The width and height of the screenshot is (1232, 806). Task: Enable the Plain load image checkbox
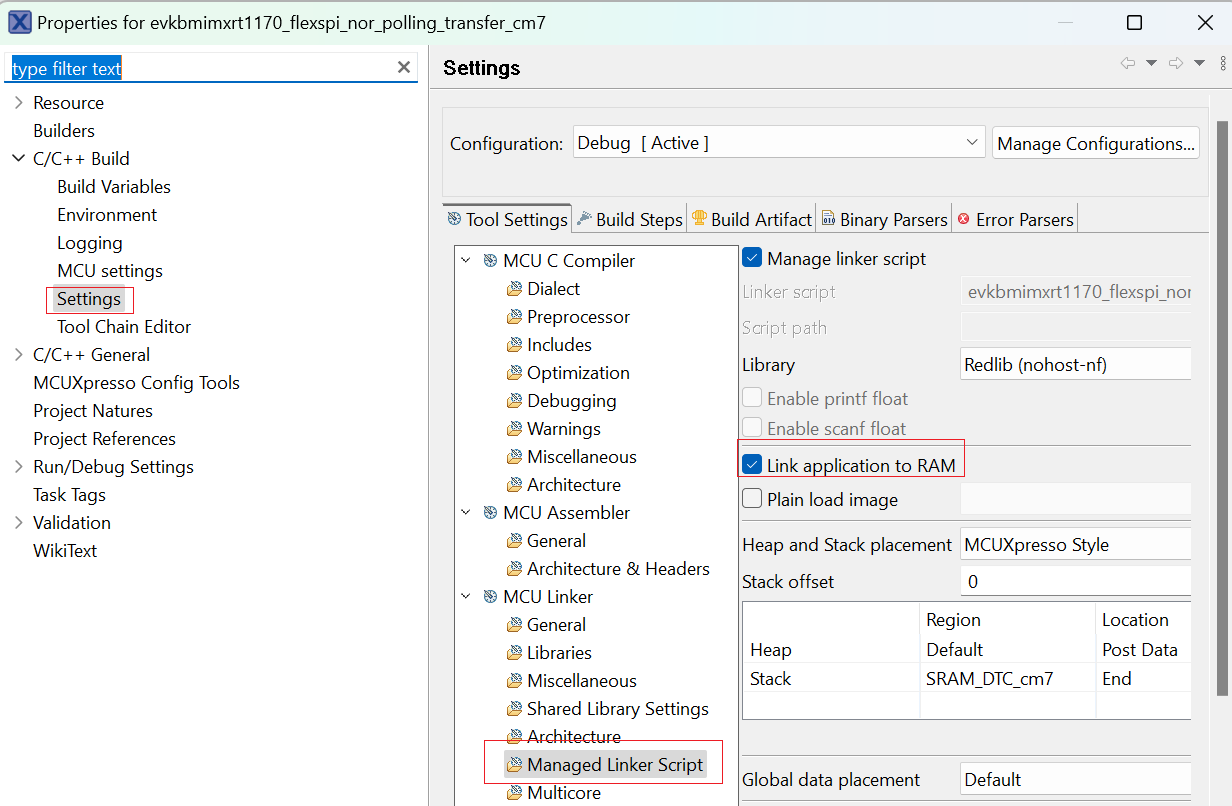(x=753, y=499)
